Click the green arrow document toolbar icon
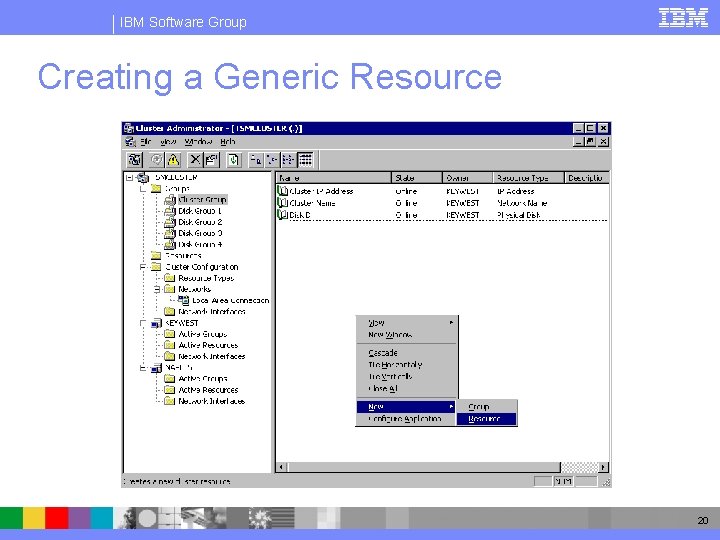This screenshot has width=720, height=540. (x=234, y=160)
